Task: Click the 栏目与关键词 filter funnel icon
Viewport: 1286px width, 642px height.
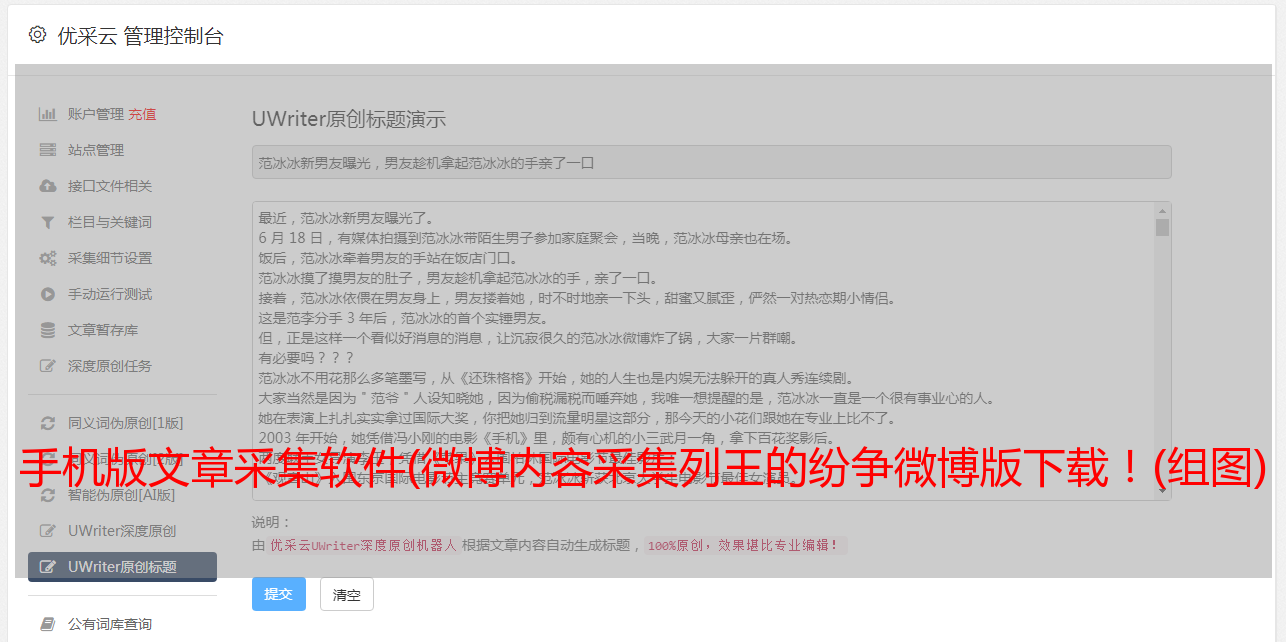Action: 47,222
